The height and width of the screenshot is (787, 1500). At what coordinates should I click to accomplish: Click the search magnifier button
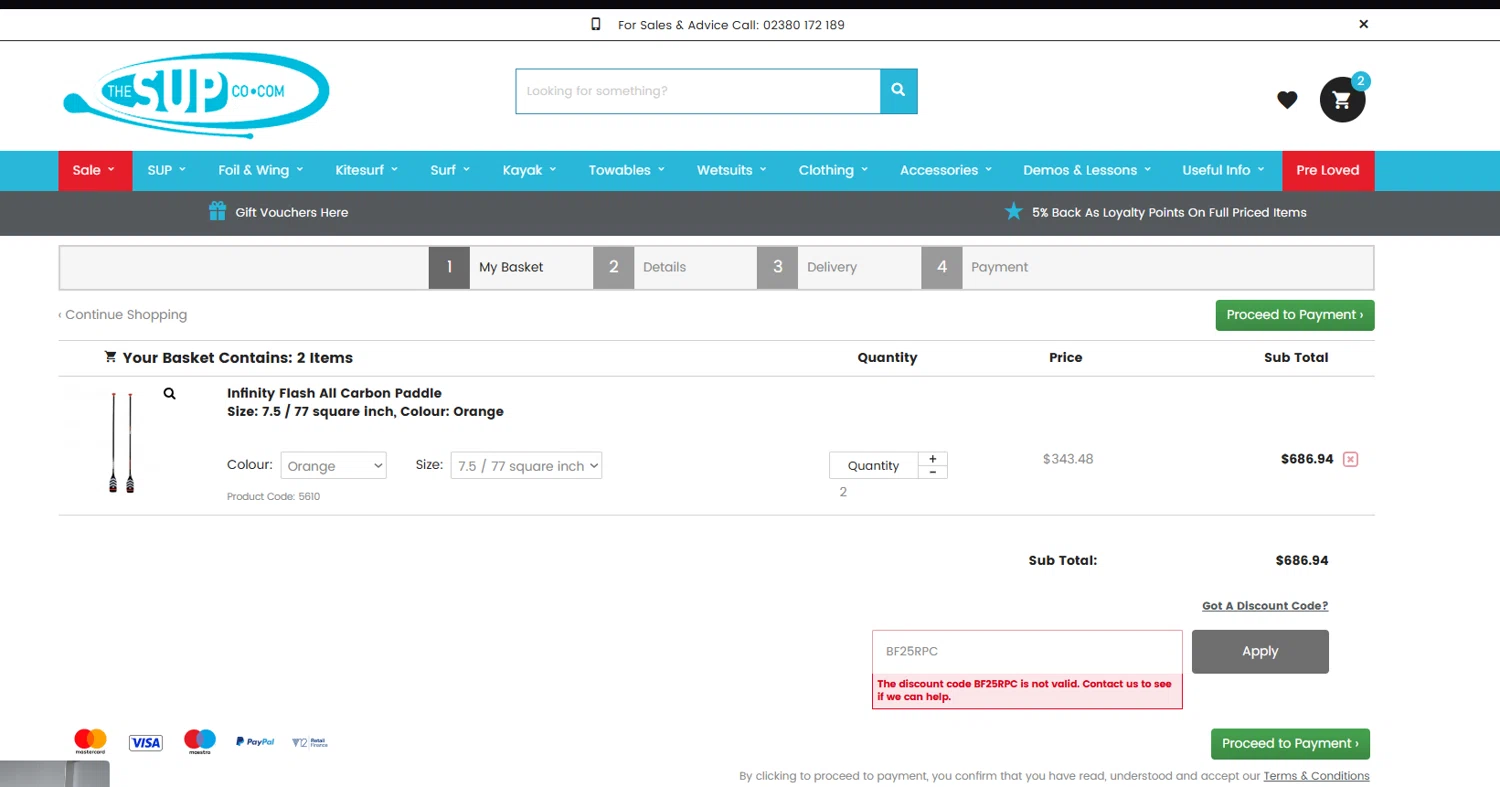point(898,91)
